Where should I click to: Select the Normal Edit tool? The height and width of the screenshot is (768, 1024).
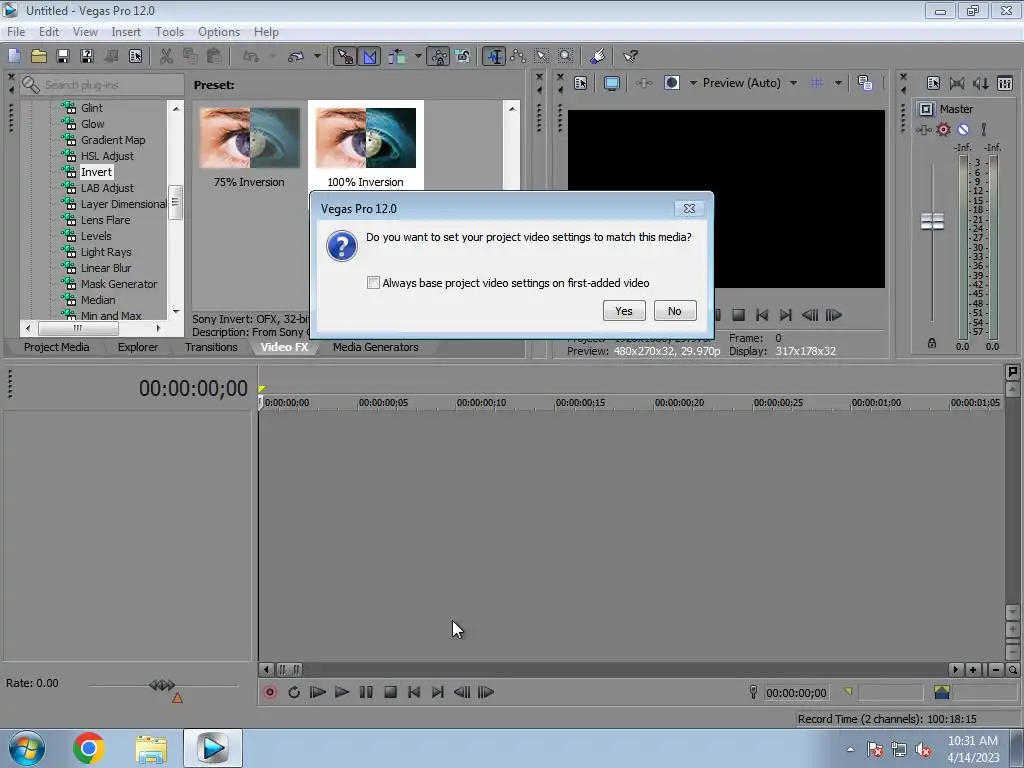[494, 56]
